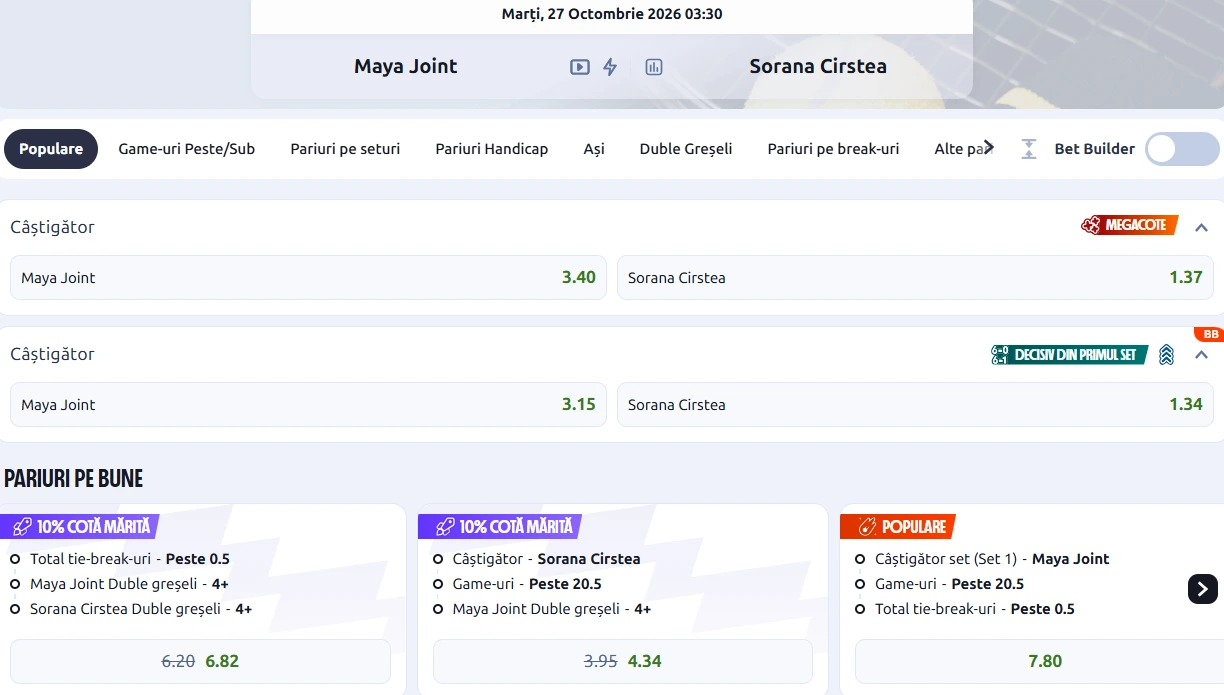Click the POPULARE badge on the third card
The image size is (1224, 695).
point(898,526)
